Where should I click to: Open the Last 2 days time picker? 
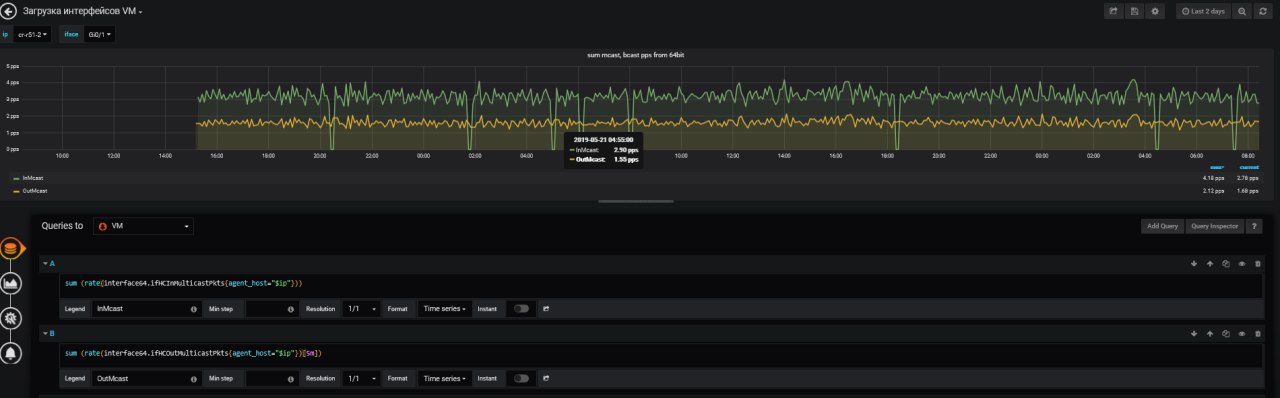[x=1204, y=11]
